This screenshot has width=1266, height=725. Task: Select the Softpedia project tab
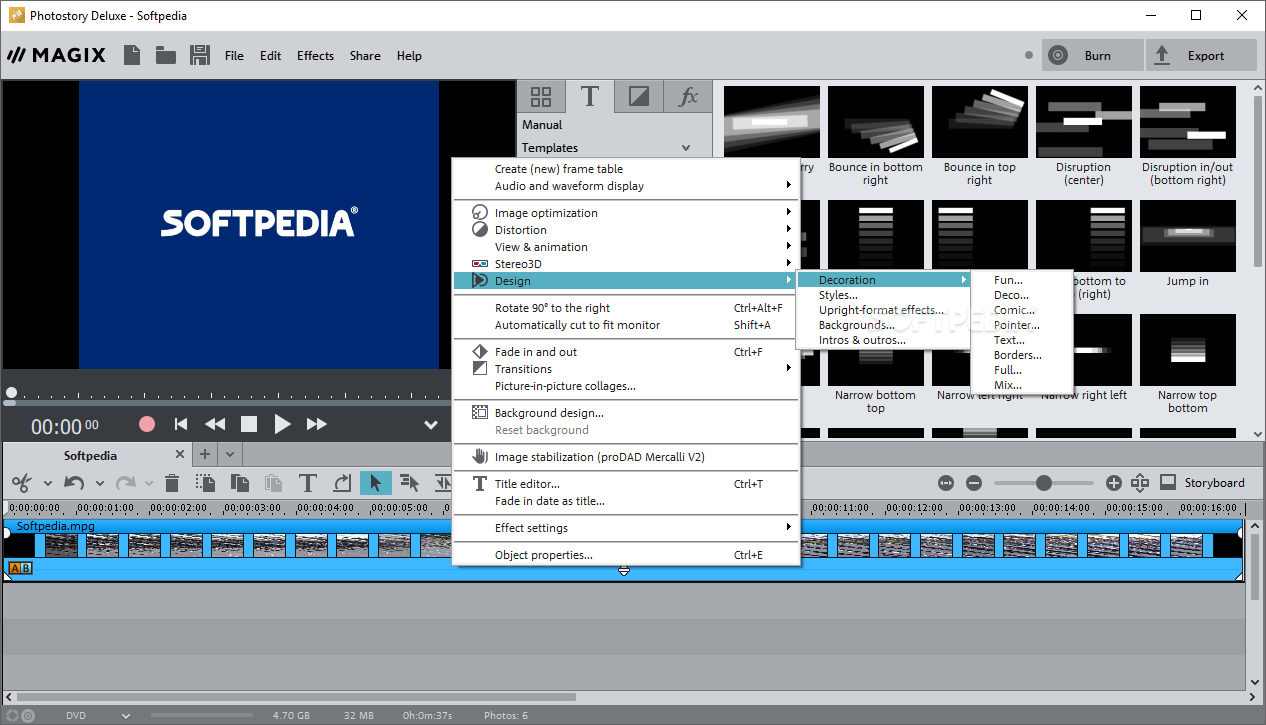[90, 455]
